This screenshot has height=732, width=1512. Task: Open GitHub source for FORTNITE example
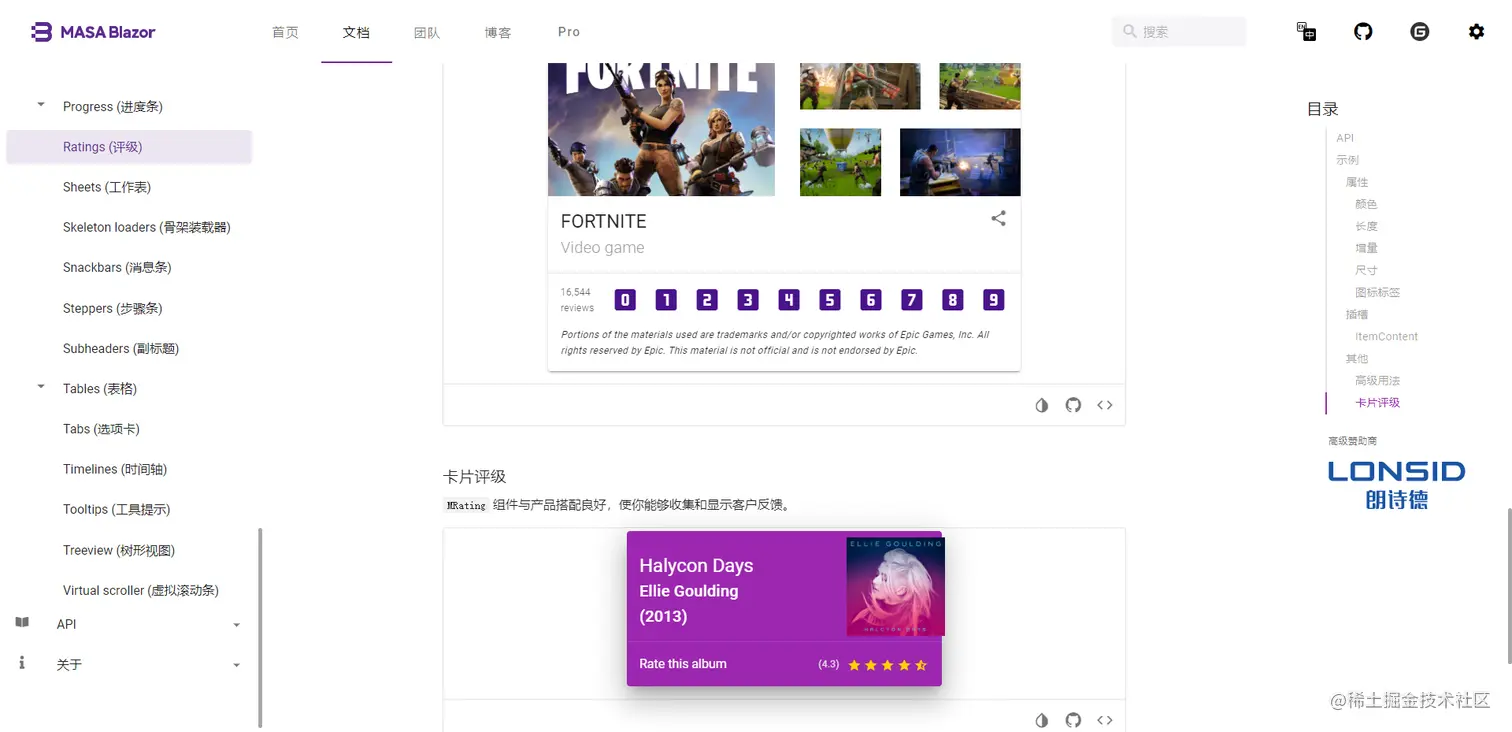point(1073,405)
